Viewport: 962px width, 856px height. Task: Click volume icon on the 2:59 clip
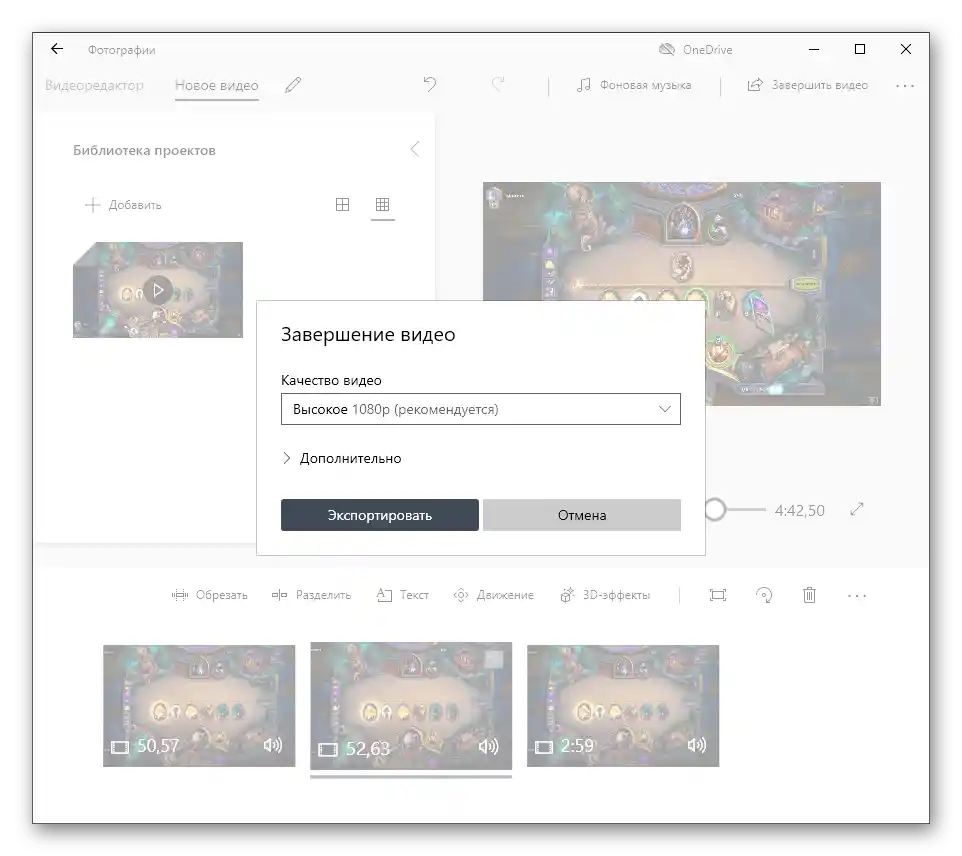(697, 745)
